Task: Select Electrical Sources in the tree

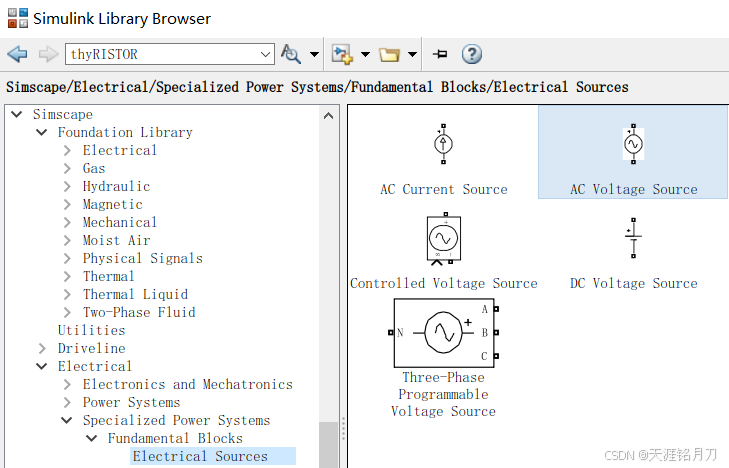Action: coord(200,456)
